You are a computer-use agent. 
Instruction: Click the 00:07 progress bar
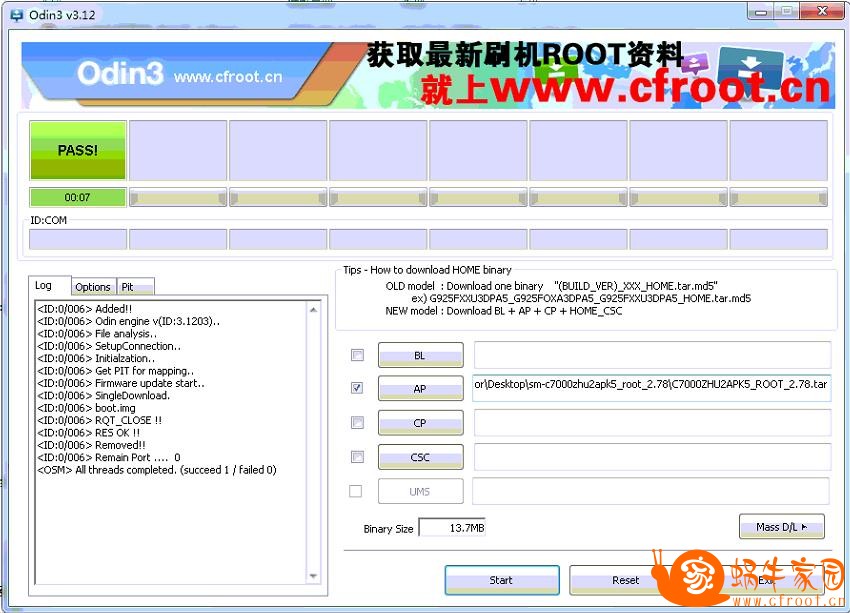point(78,197)
